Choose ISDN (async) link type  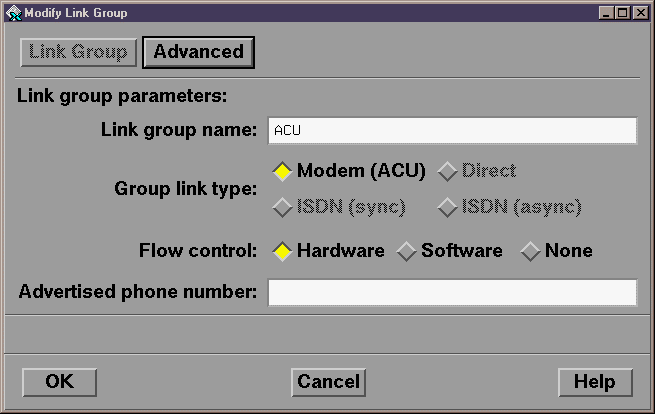tap(509, 207)
